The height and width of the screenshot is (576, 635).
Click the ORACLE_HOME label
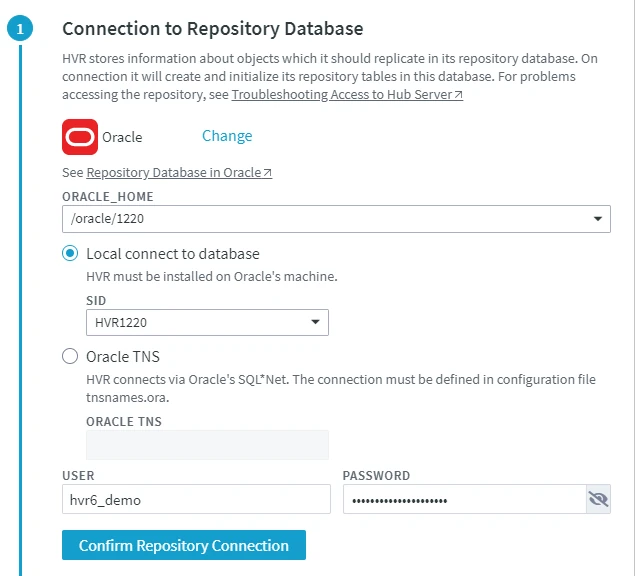tap(108, 196)
